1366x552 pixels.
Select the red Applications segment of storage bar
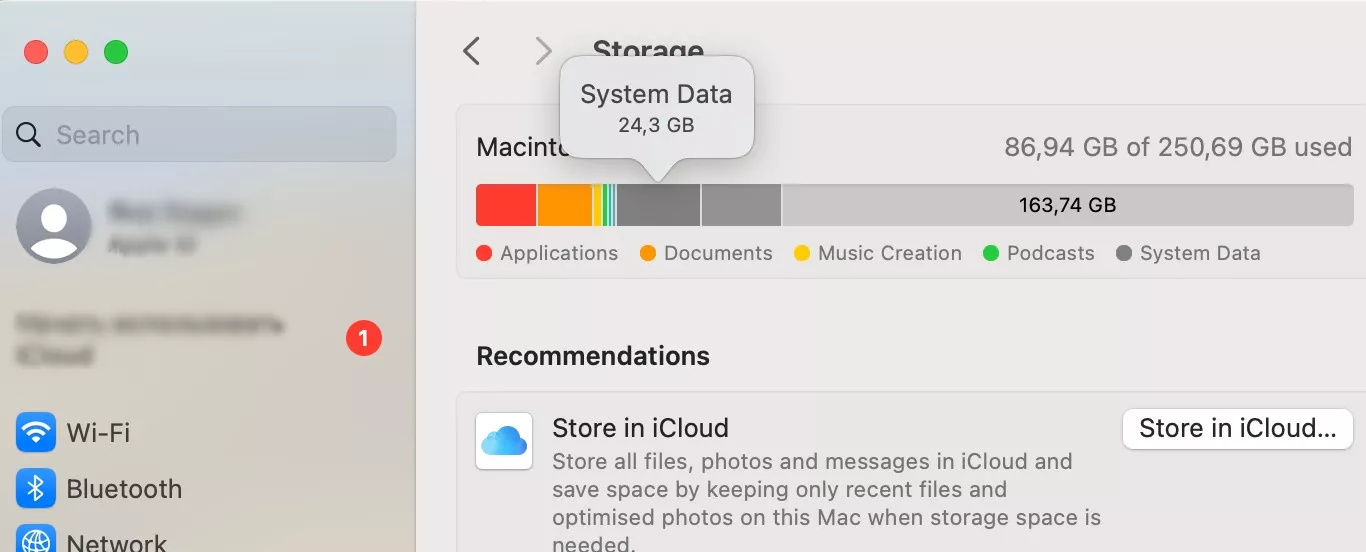click(x=506, y=205)
